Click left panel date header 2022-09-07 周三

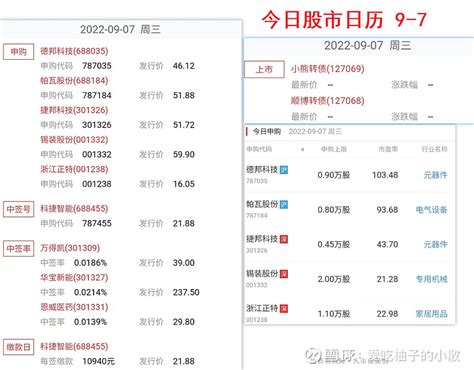coord(120,29)
